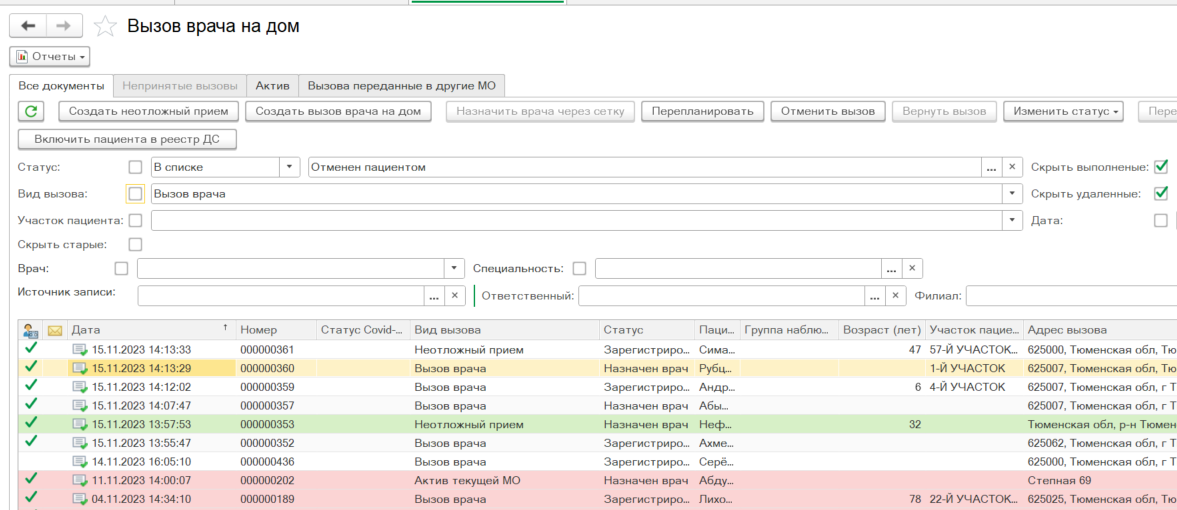Add page to favorites with star icon

tap(103, 27)
